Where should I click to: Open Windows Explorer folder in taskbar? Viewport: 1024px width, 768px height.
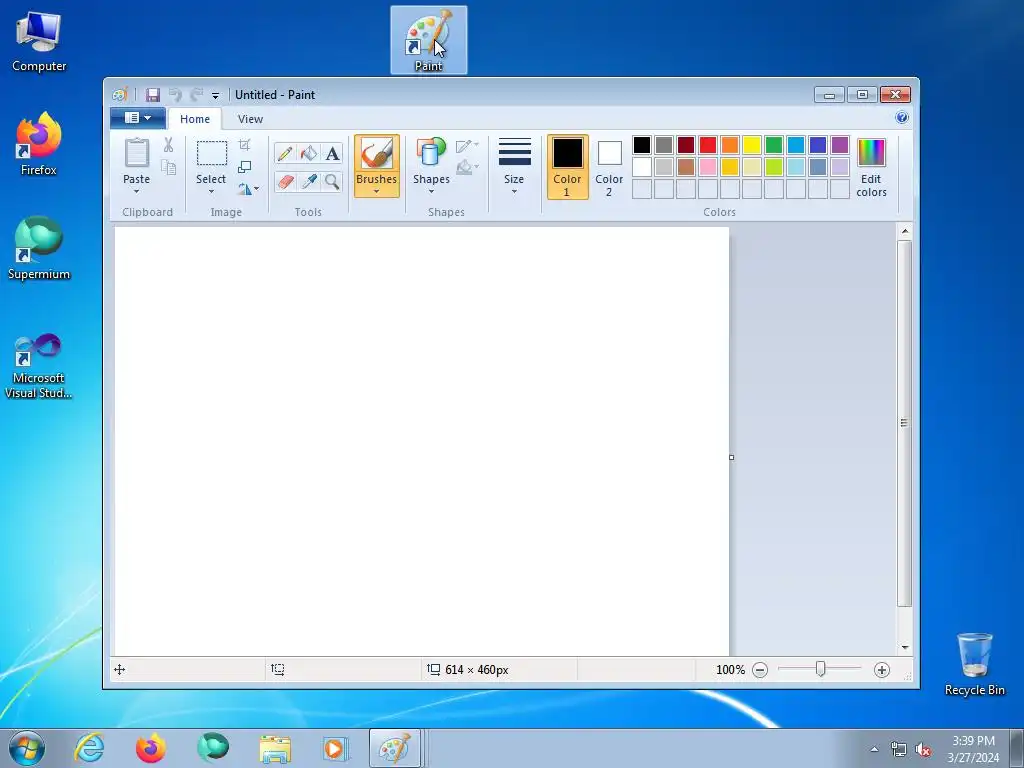click(x=275, y=748)
